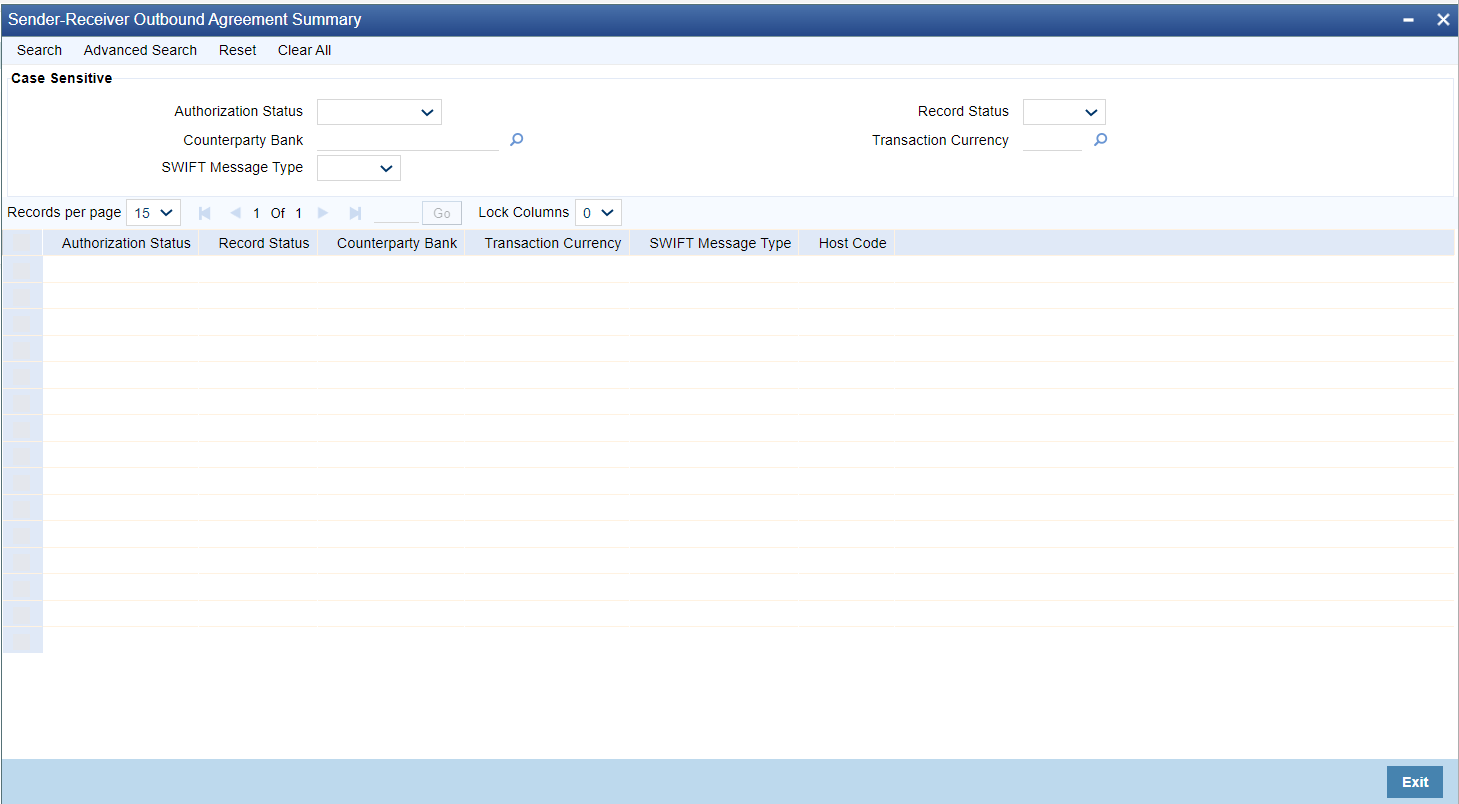Click Transaction Currency column header

pyautogui.click(x=553, y=243)
